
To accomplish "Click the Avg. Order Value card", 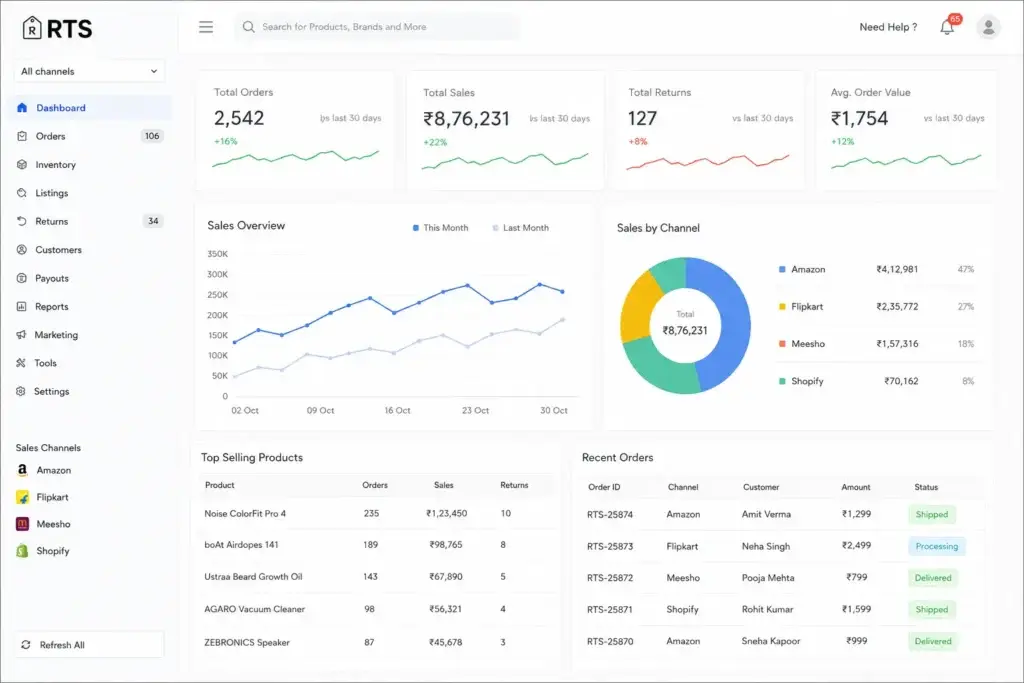I will (x=906, y=130).
